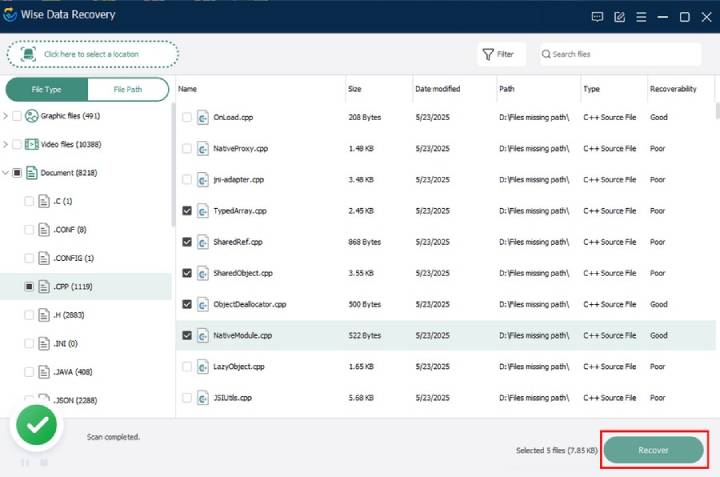Check the NativeProxy.cpp checkbox
This screenshot has height=477, width=720.
pyautogui.click(x=186, y=148)
